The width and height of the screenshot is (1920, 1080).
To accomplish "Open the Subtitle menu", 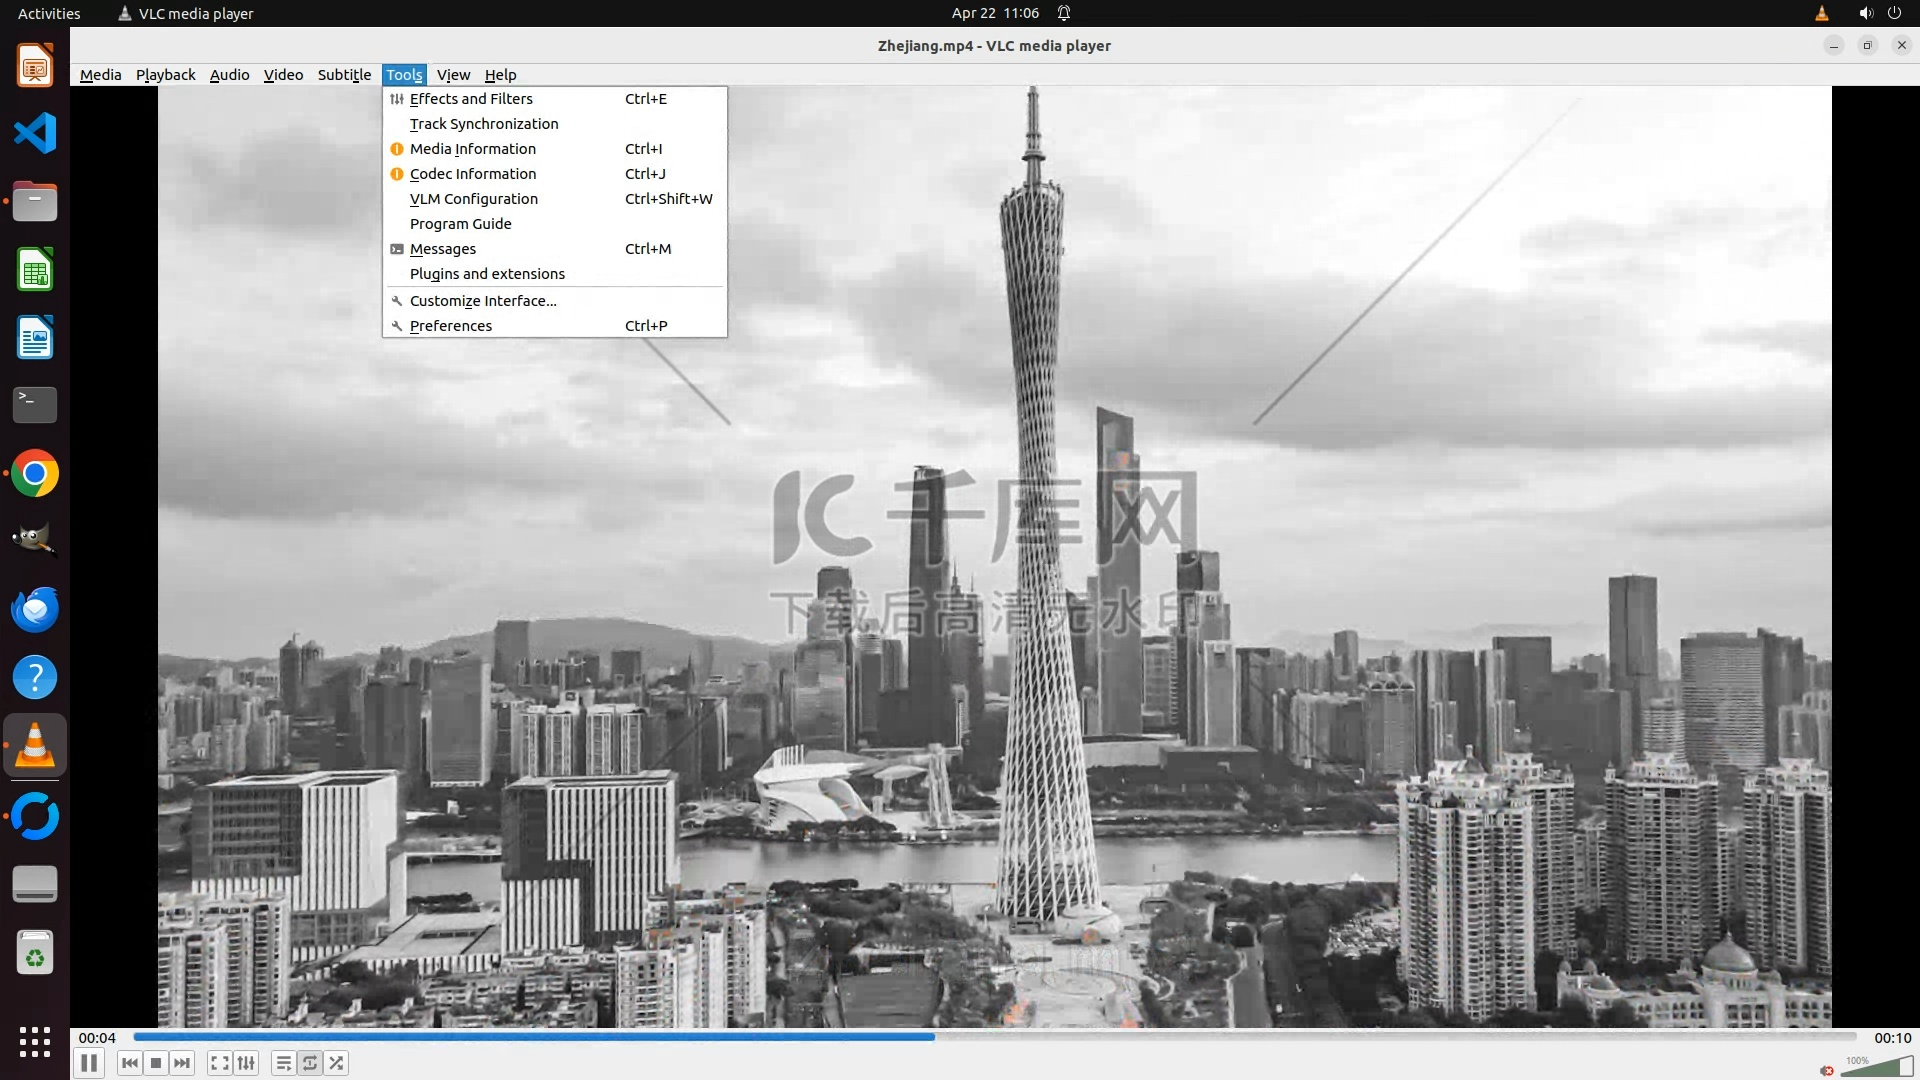I will point(344,75).
